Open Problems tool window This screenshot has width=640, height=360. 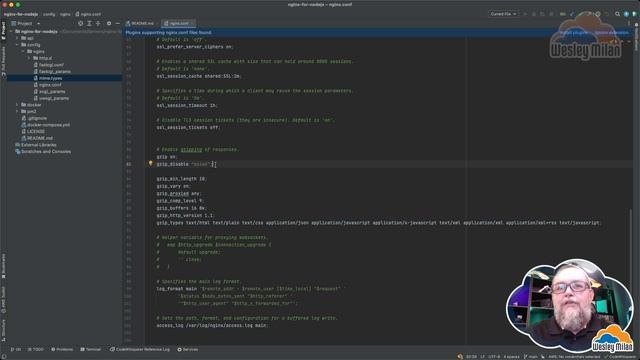(62, 349)
